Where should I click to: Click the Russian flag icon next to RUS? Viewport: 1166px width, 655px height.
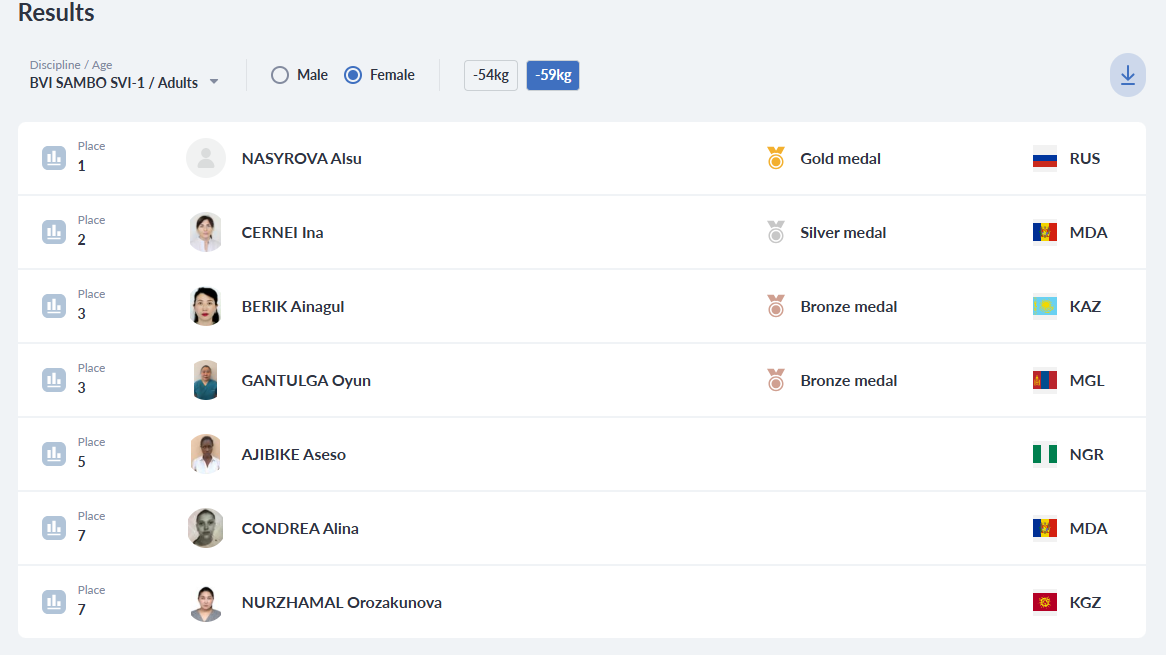click(1044, 158)
